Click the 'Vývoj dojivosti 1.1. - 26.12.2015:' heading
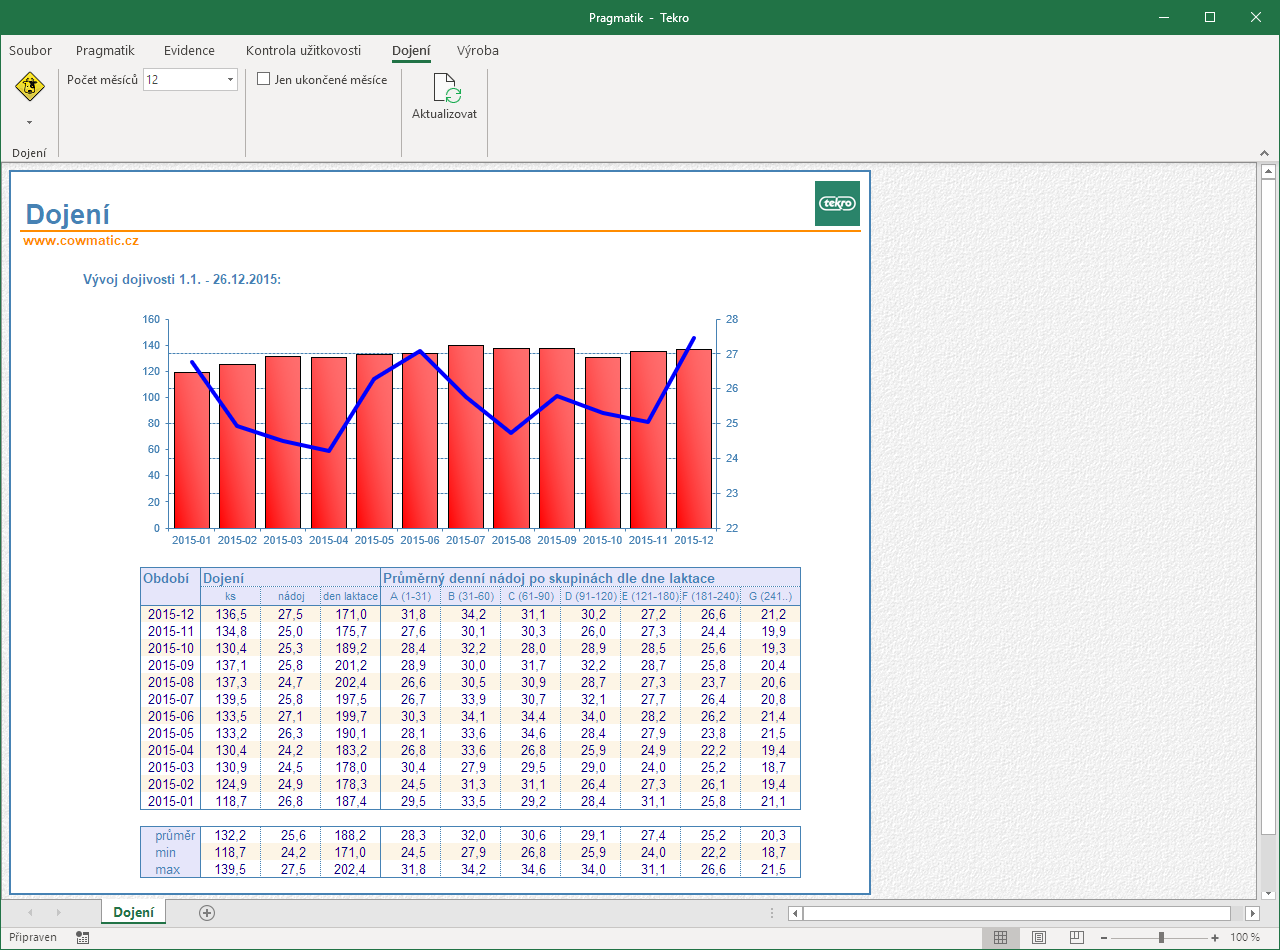This screenshot has width=1280, height=950. click(x=182, y=280)
